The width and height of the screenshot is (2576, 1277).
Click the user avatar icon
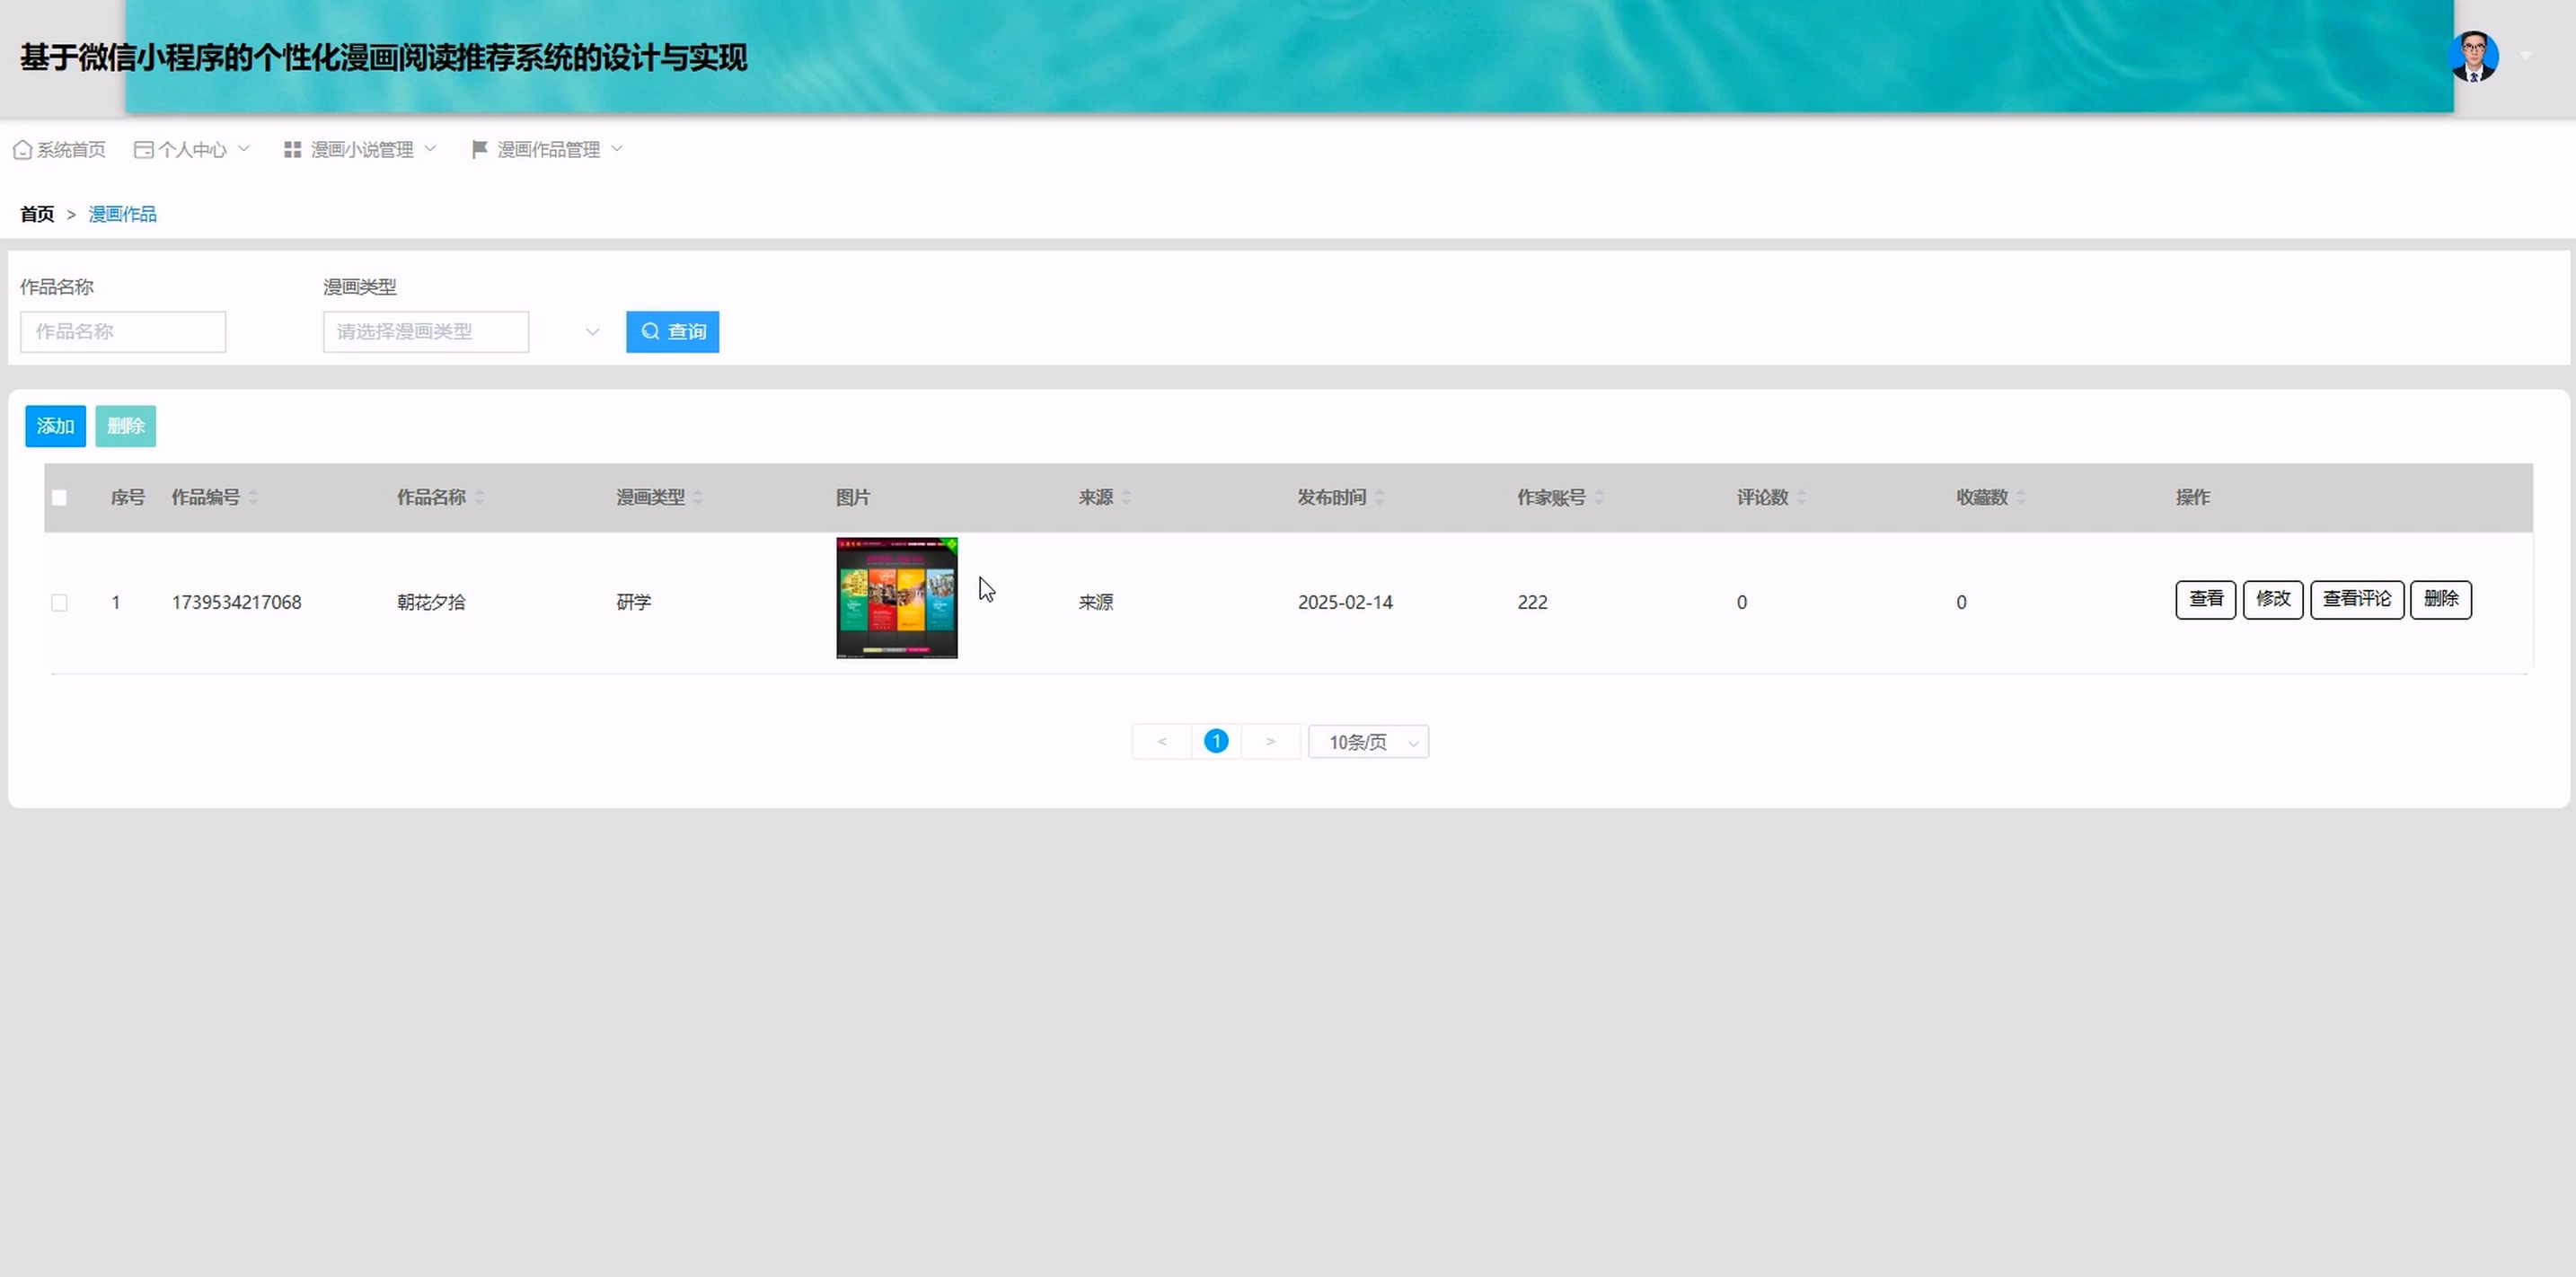pyautogui.click(x=2473, y=57)
